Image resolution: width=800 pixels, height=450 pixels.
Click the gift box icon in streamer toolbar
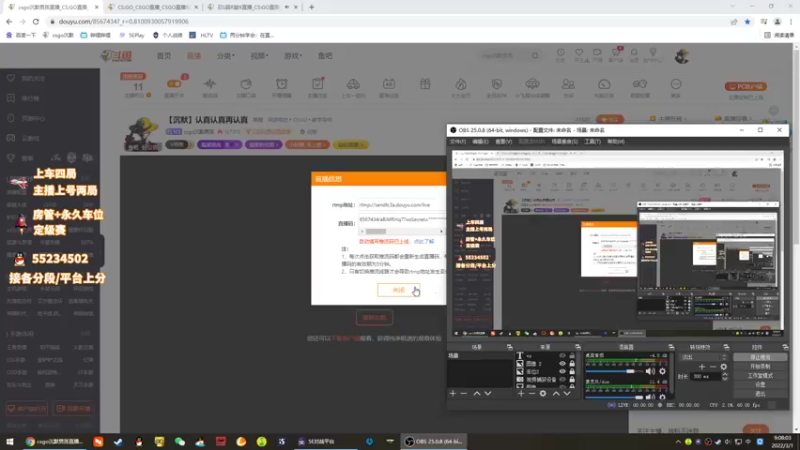click(x=425, y=84)
